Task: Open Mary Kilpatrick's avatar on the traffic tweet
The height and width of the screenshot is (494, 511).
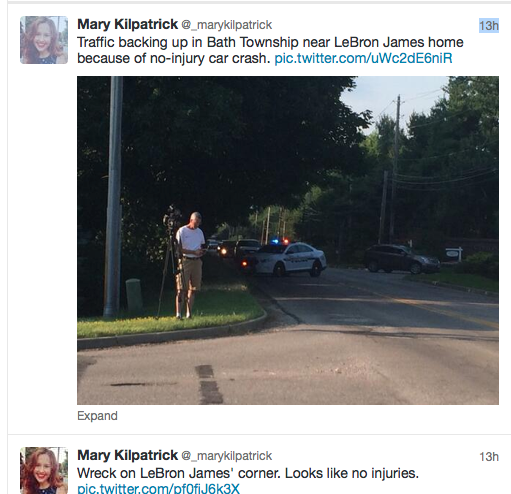Action: pyautogui.click(x=44, y=40)
